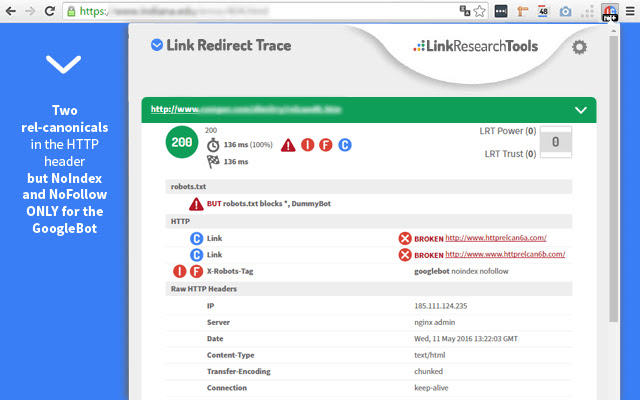Image resolution: width=640 pixels, height=400 pixels.
Task: Click the warning icon in robots.txt row
Action: pyautogui.click(x=196, y=203)
